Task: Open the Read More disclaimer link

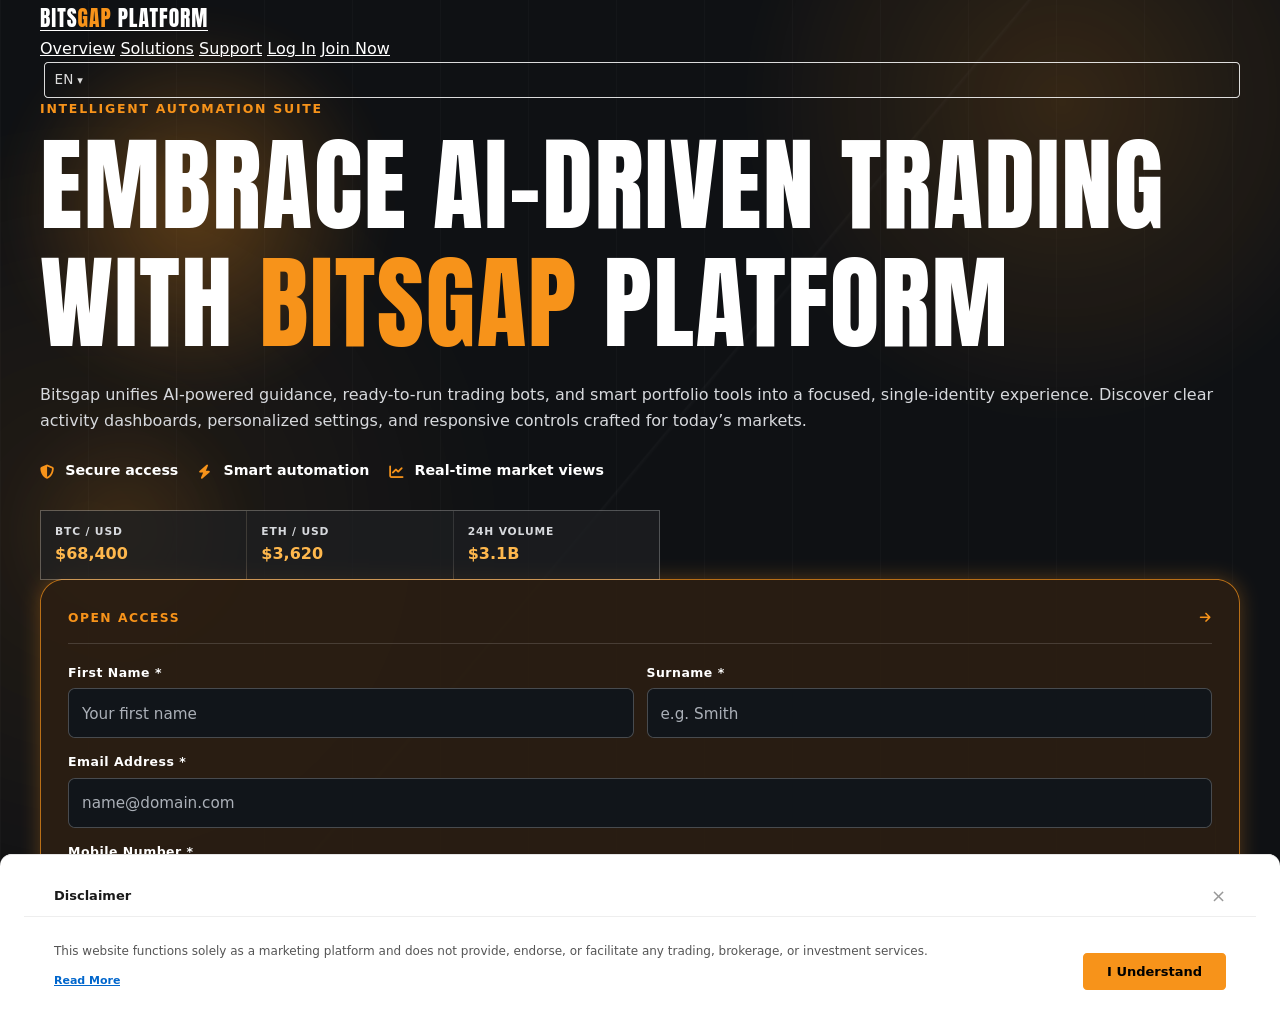Action: (x=87, y=980)
